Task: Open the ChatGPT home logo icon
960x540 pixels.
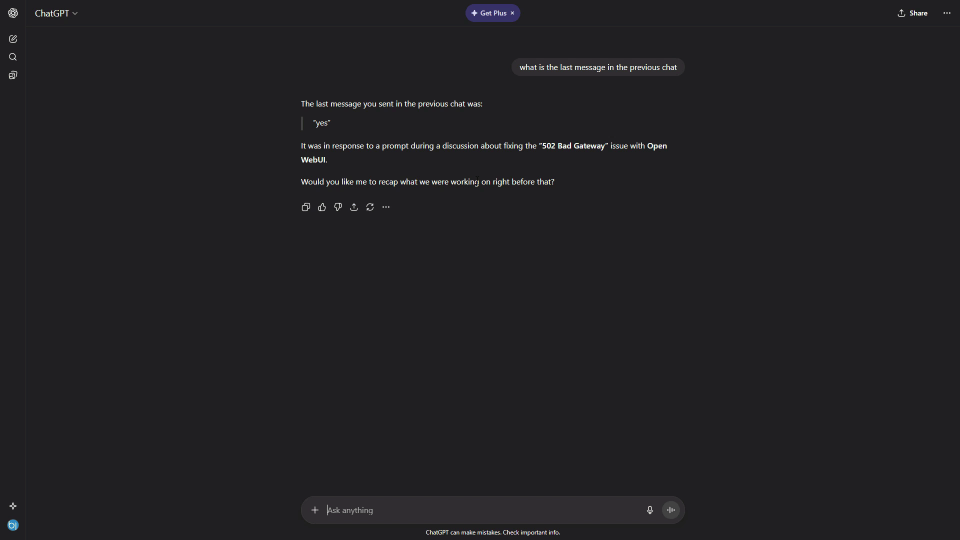Action: point(13,13)
